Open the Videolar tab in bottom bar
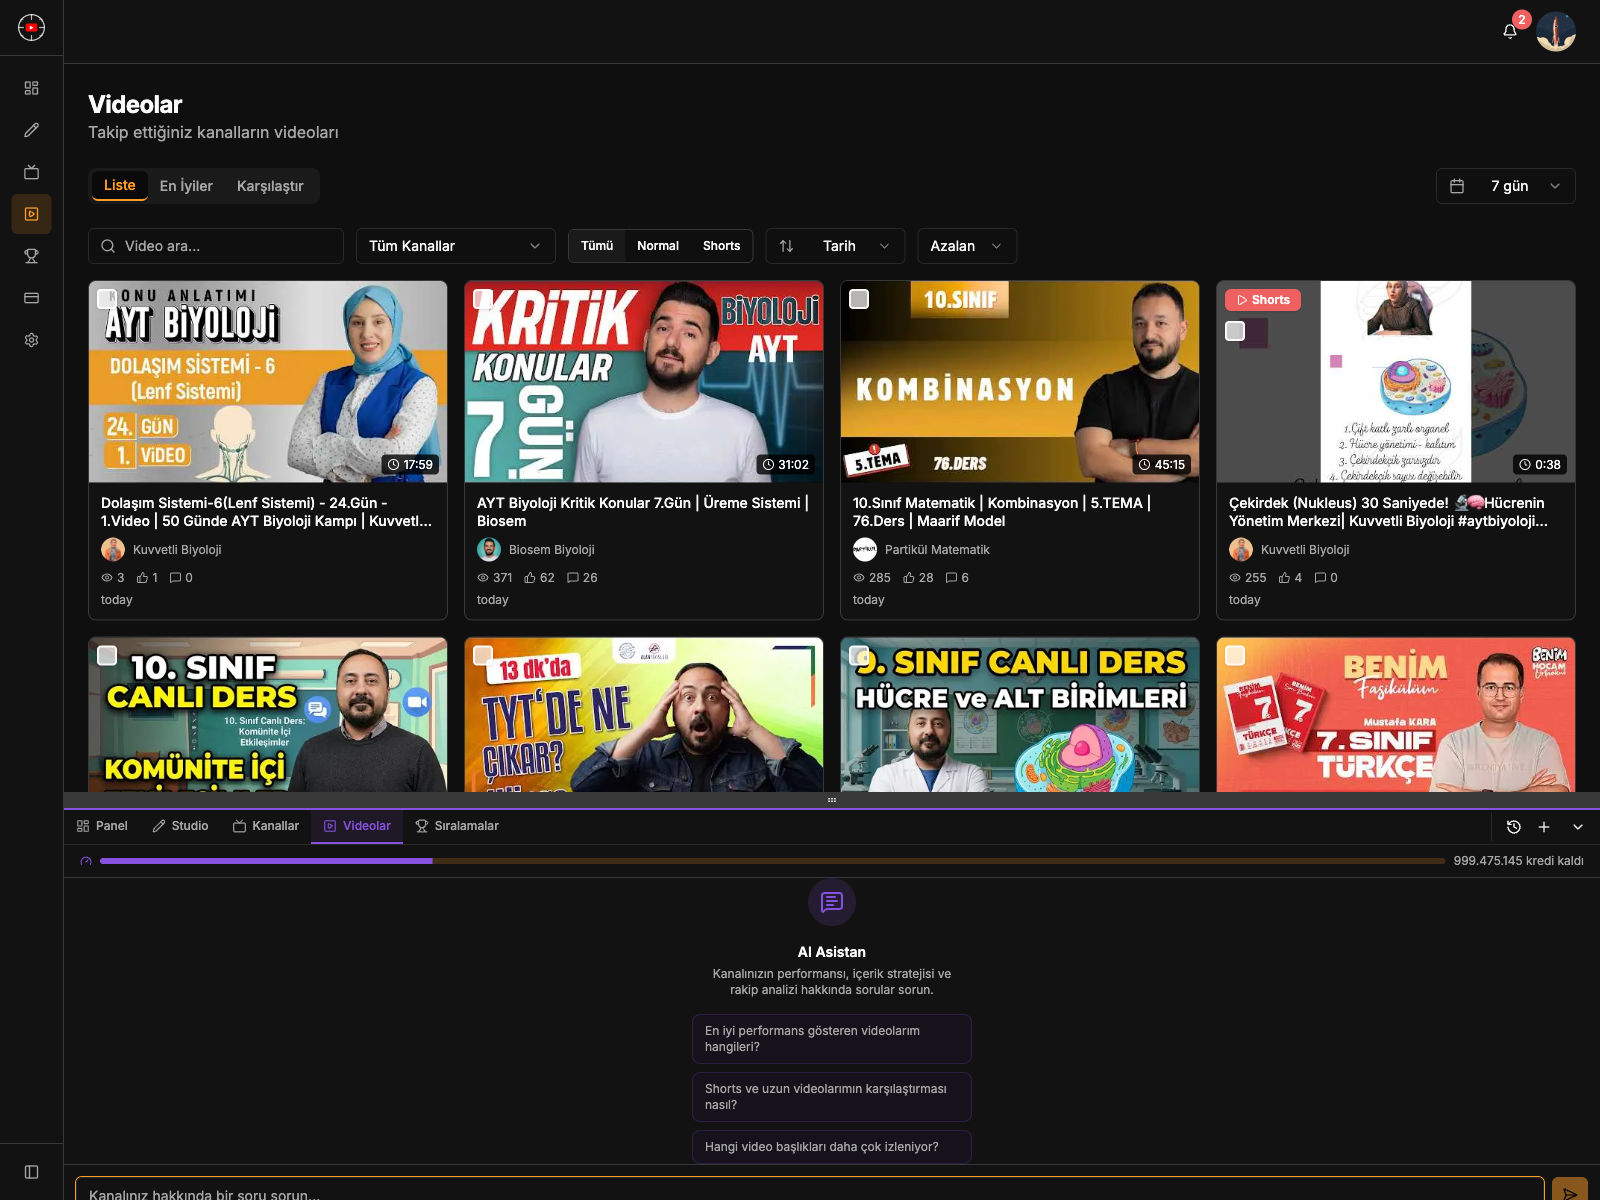This screenshot has width=1600, height=1200. (357, 826)
